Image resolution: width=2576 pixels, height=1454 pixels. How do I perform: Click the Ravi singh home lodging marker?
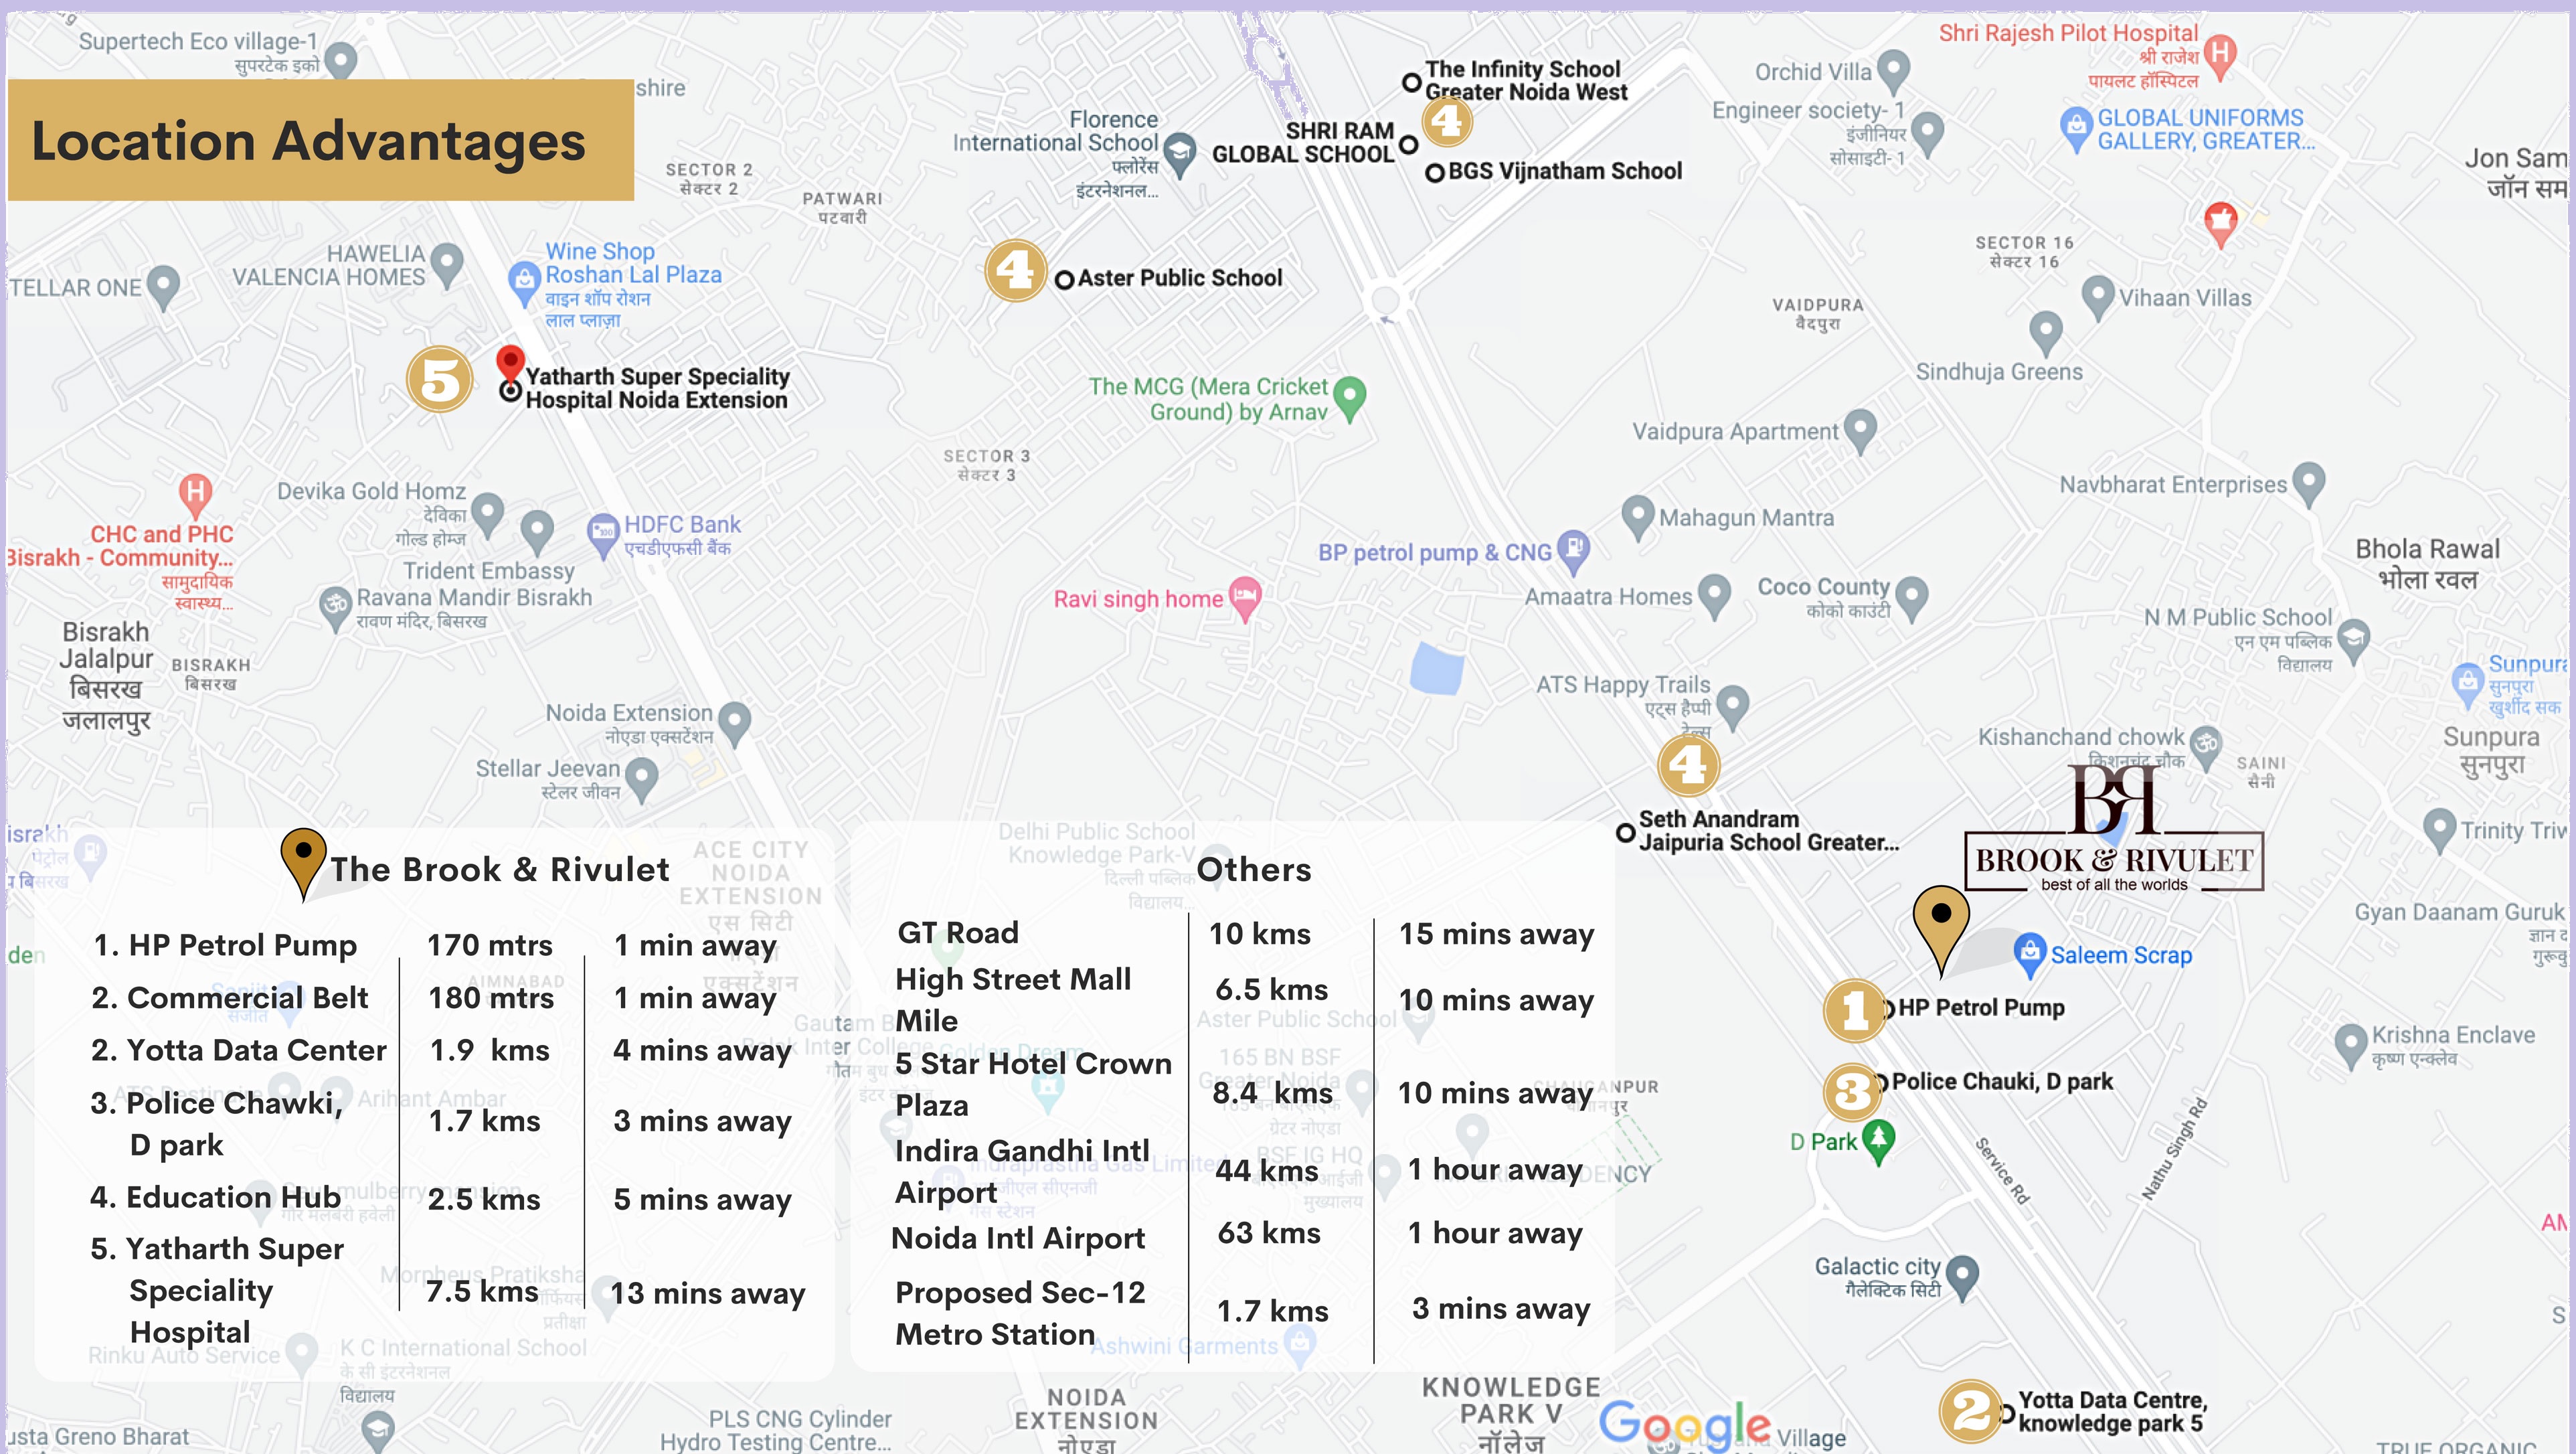pyautogui.click(x=1245, y=597)
